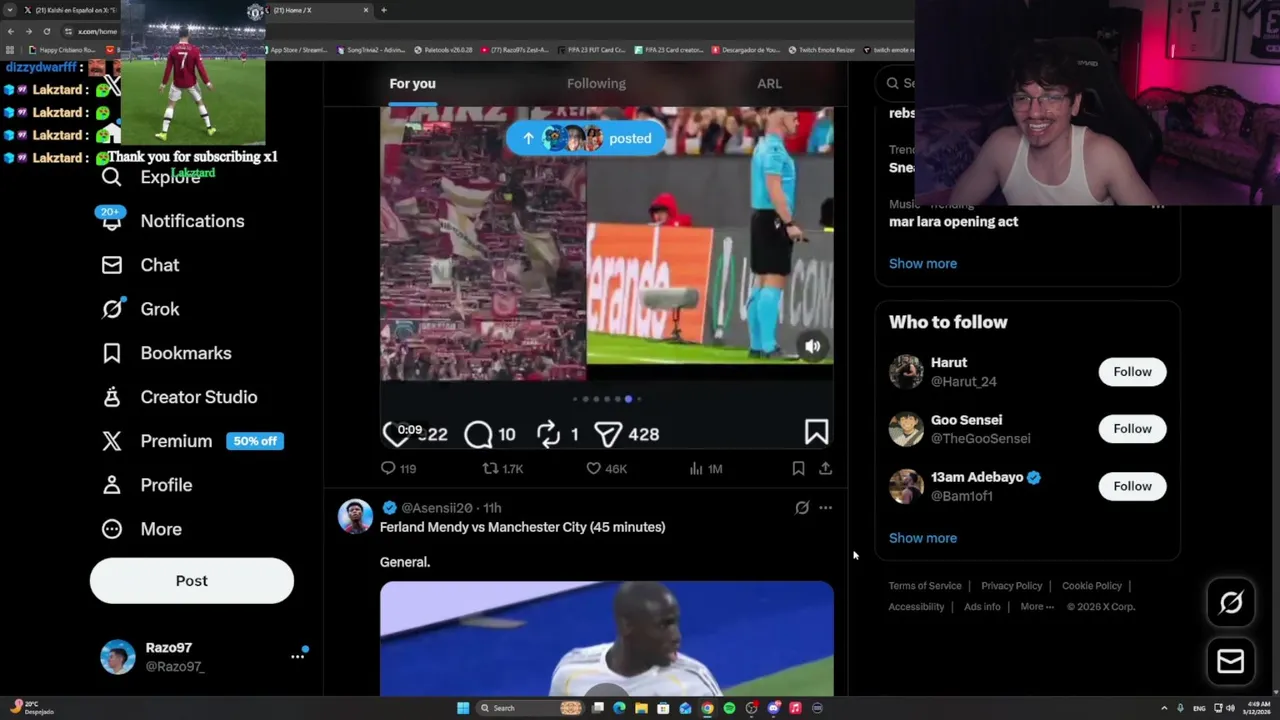Open the FIFA 23 FUT Card Cr... bookmark
Screen dimensions: 1280x720
click(591, 50)
